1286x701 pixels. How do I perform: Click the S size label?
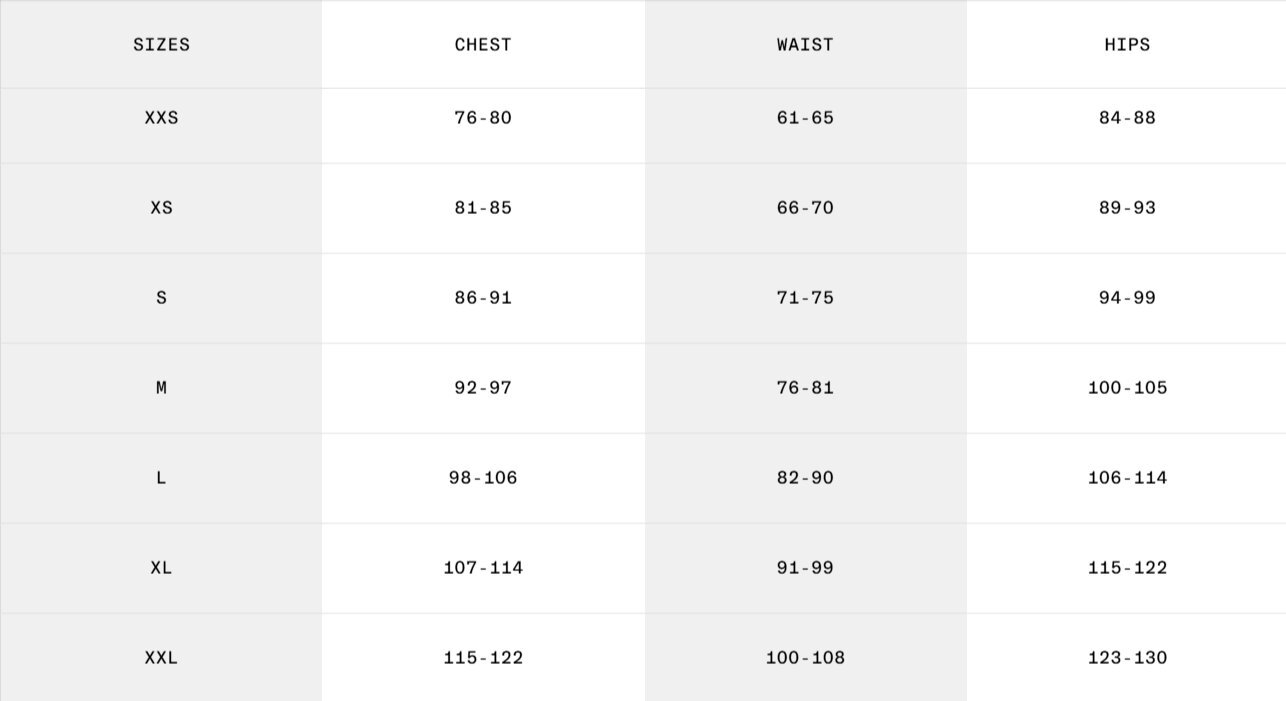161,298
